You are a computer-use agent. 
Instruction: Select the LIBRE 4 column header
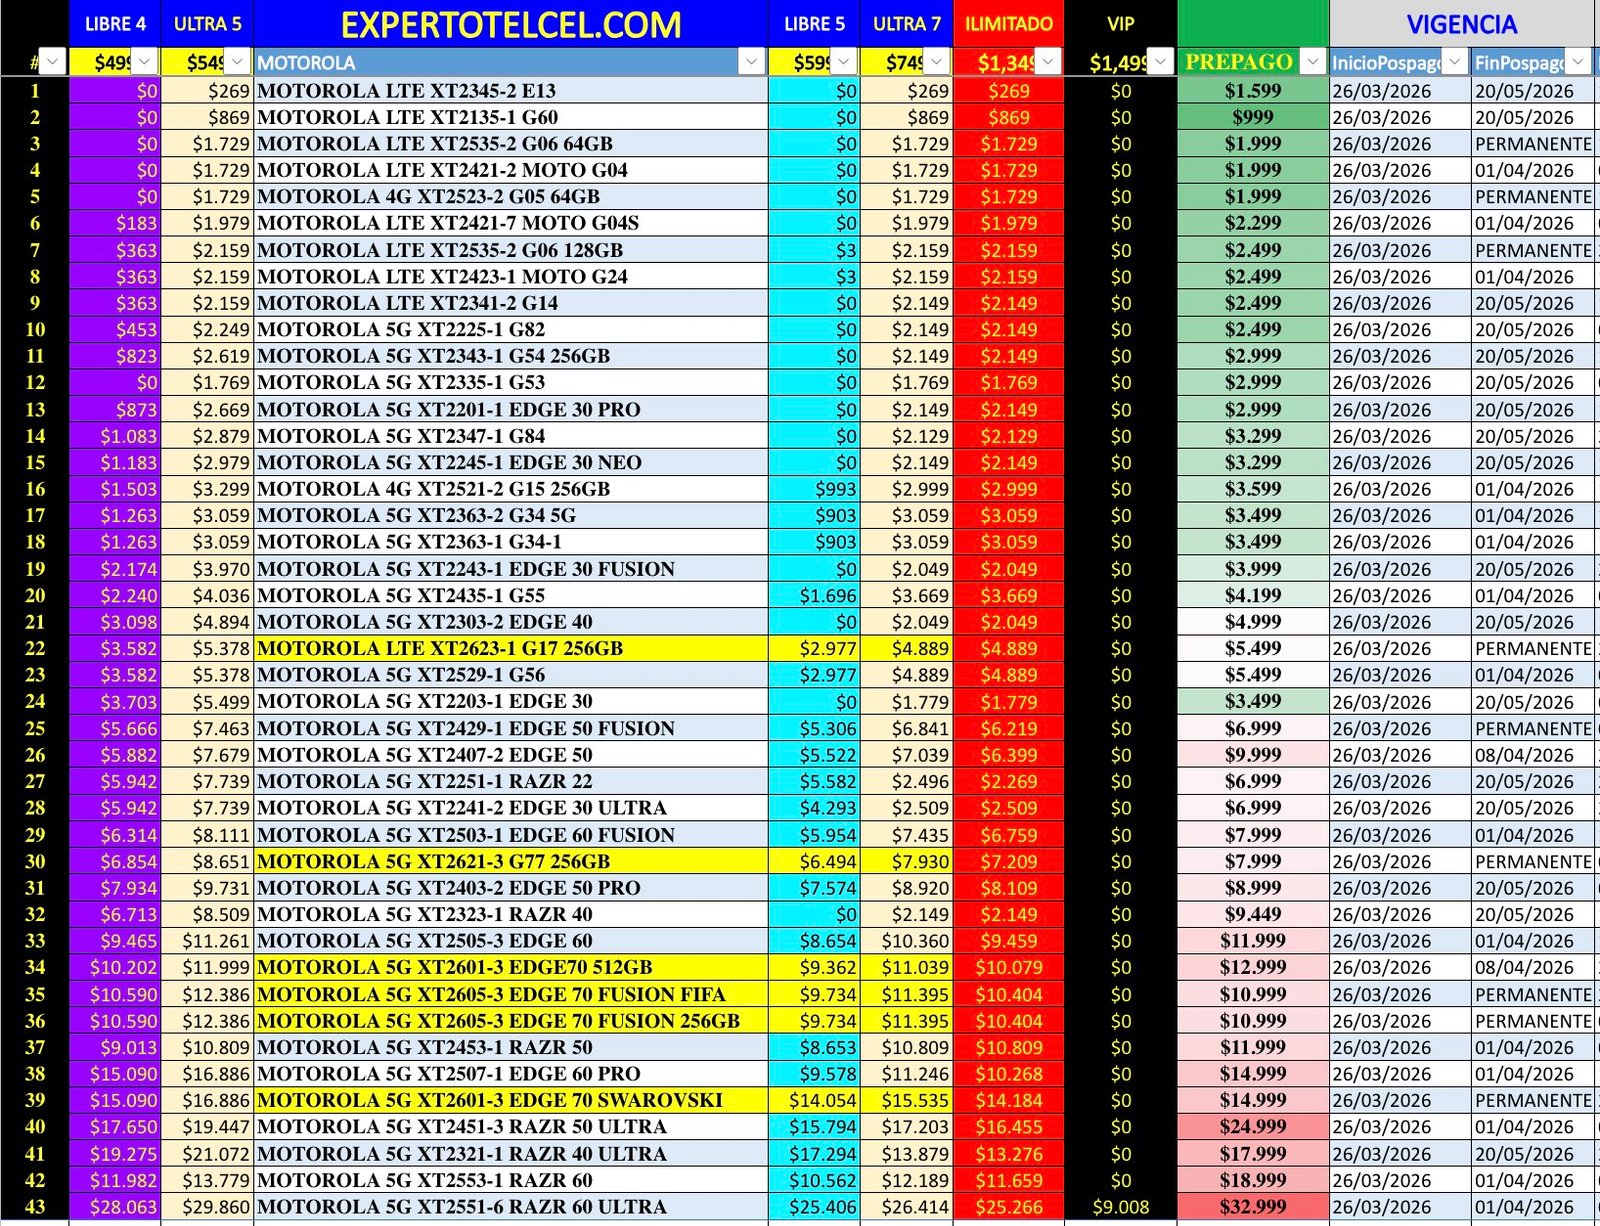tap(116, 22)
